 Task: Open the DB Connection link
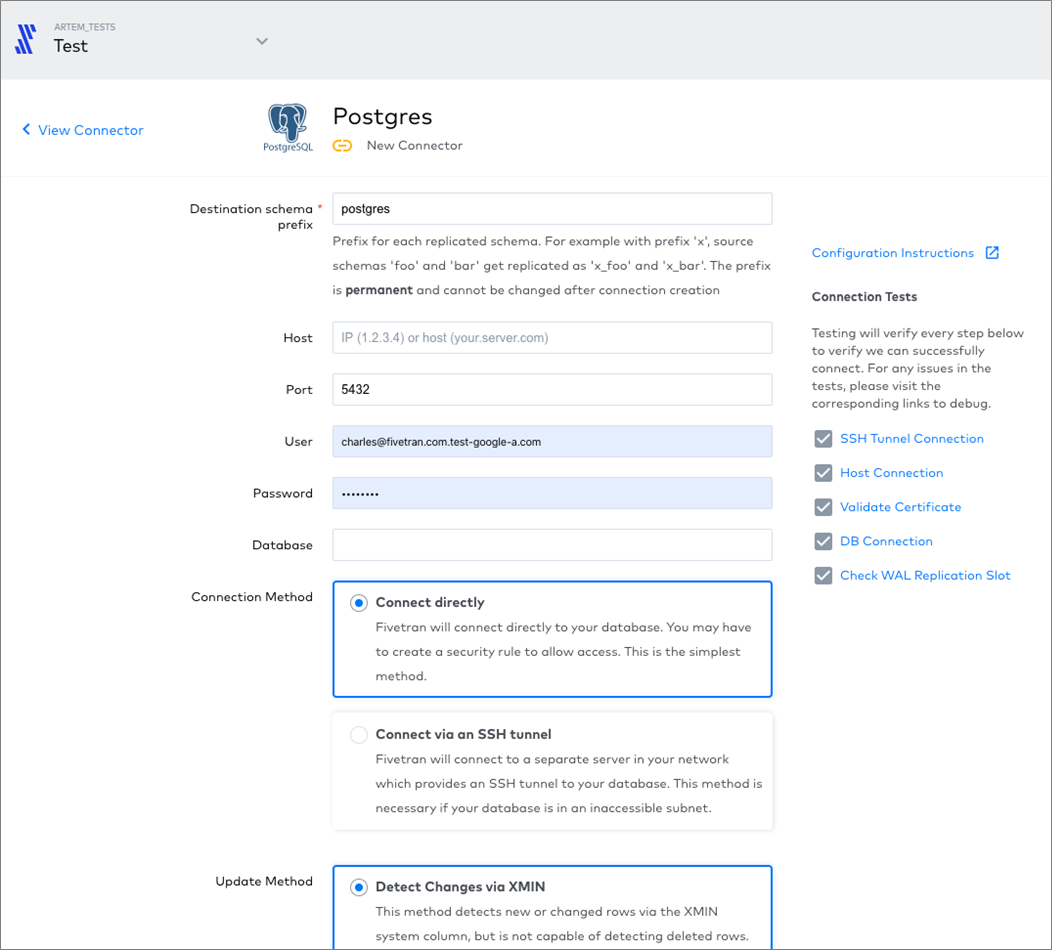[886, 541]
